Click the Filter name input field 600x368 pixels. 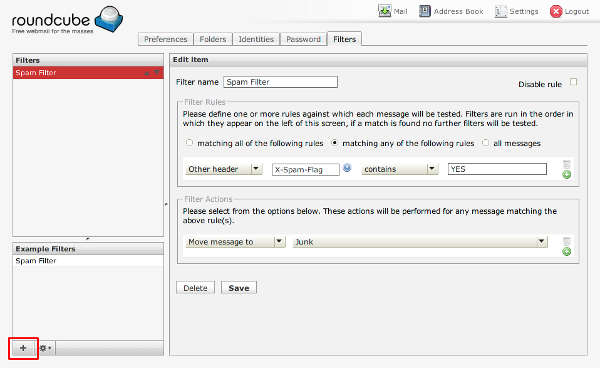280,82
